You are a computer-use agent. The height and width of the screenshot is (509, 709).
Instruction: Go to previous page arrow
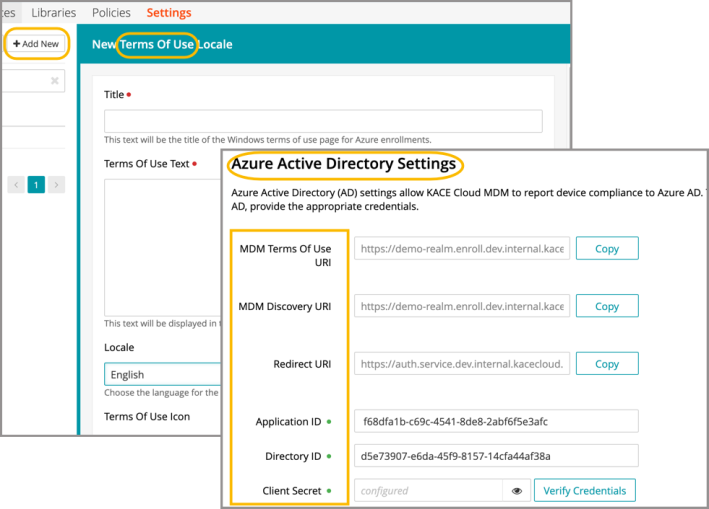(x=16, y=185)
